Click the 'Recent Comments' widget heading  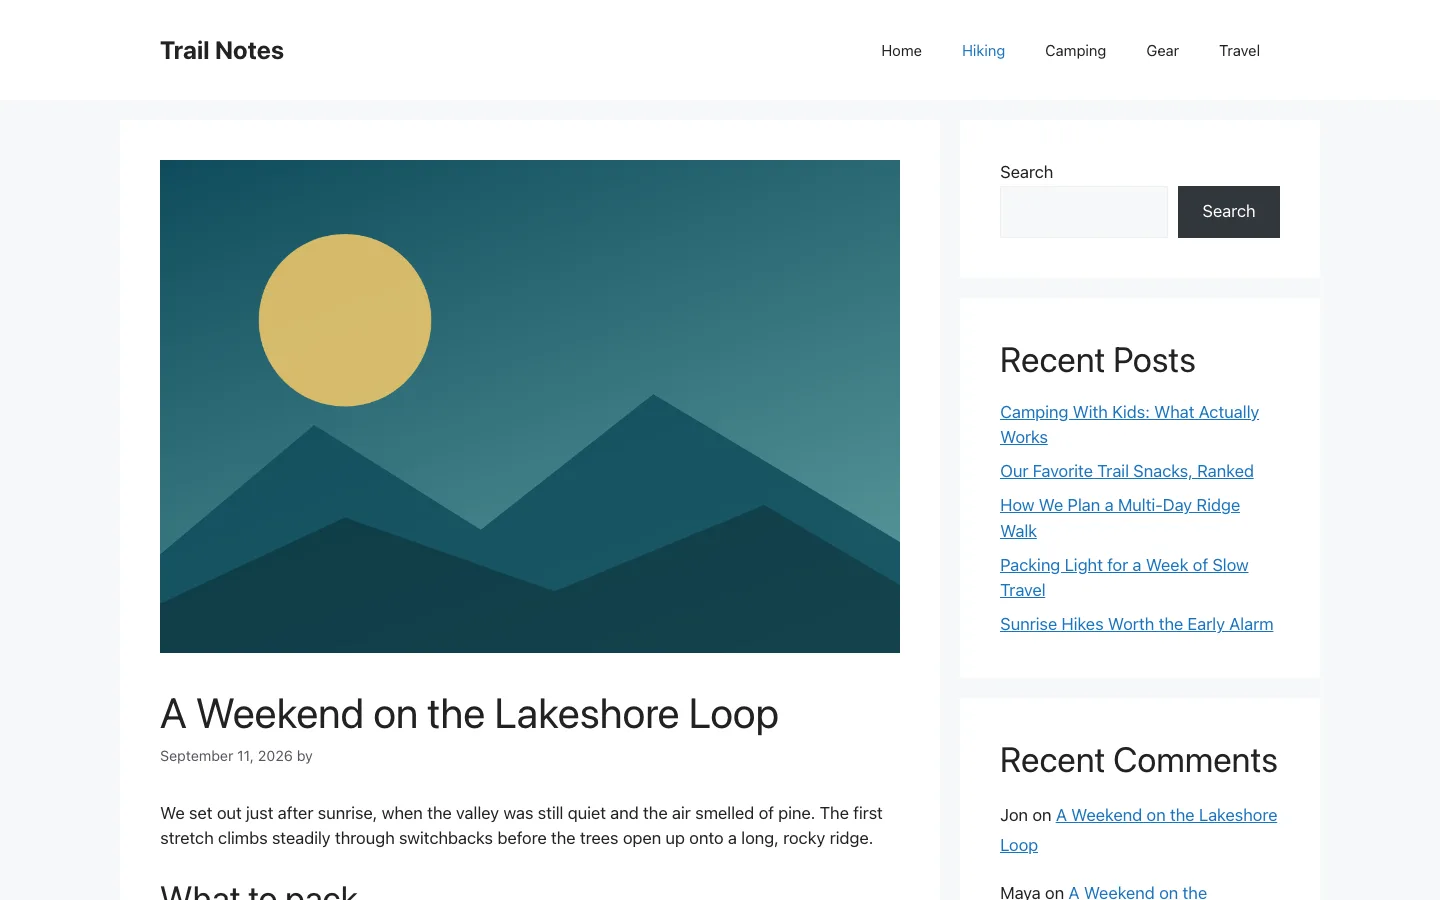[1139, 760]
